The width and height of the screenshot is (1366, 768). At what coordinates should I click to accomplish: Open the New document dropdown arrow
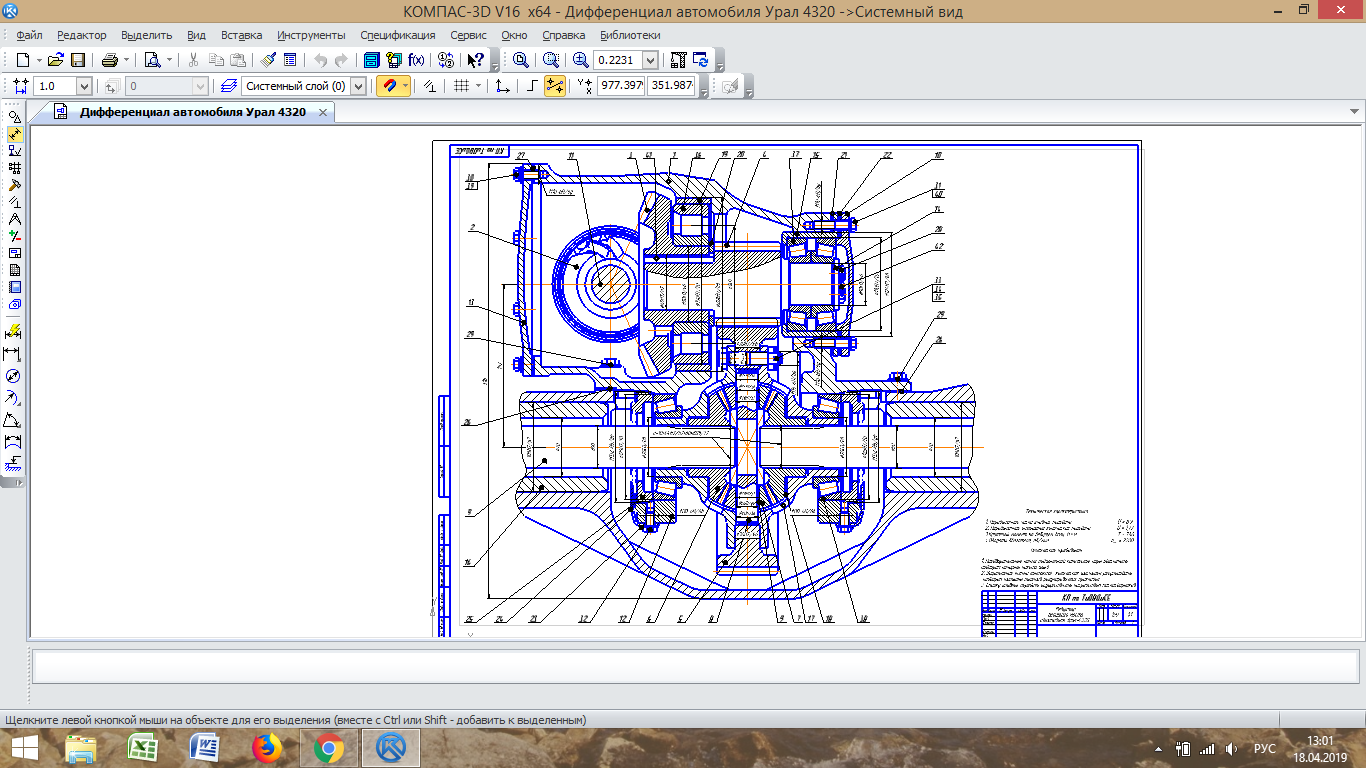(39, 60)
